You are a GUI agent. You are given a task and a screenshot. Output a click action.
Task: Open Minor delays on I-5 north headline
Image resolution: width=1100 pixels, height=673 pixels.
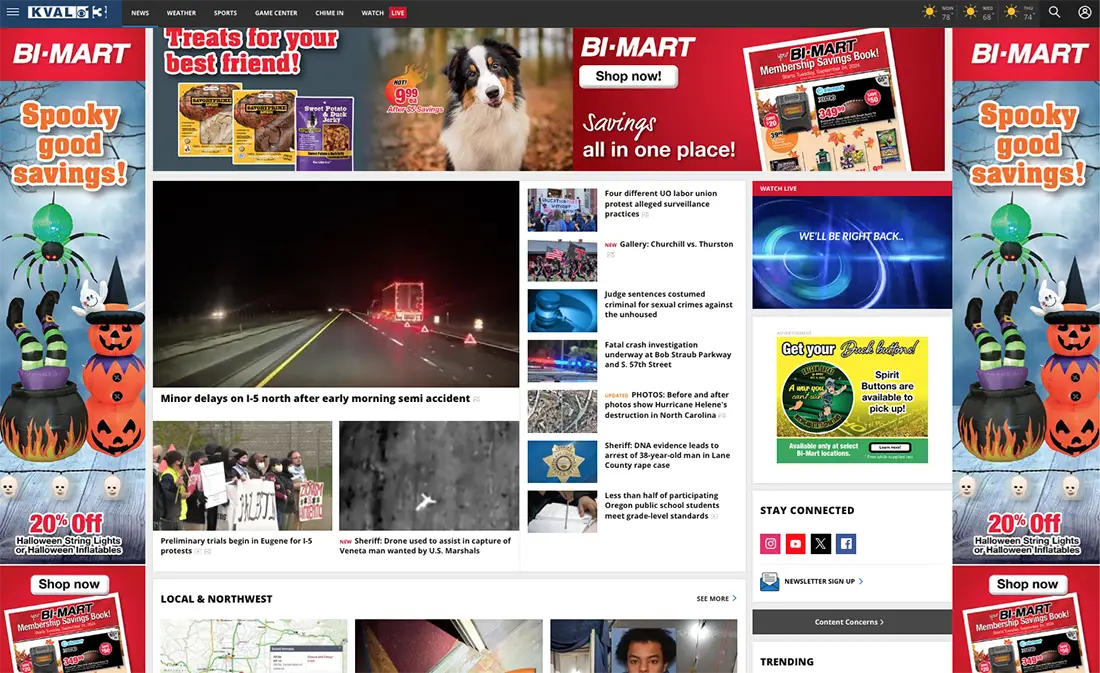click(315, 398)
